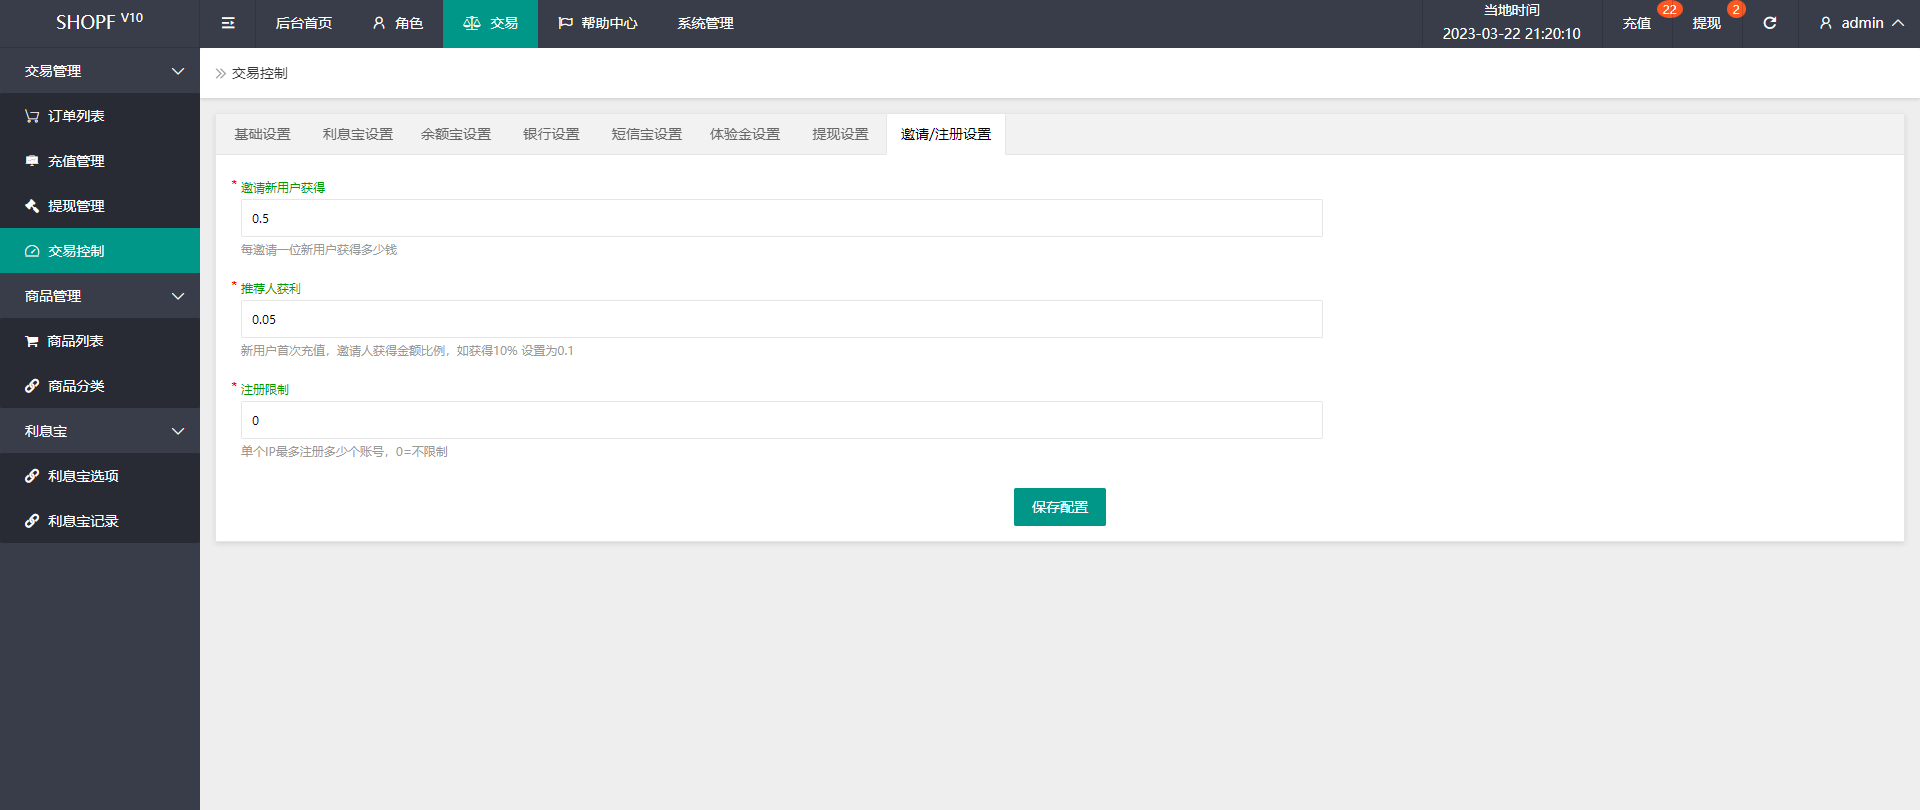Click the sidebar collapse hamburger icon
The image size is (1920, 810).
(228, 23)
